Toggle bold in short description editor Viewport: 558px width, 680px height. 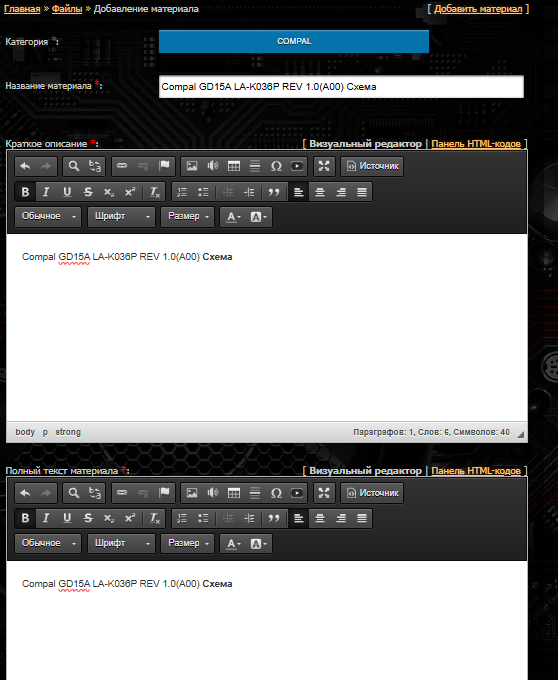[25, 192]
